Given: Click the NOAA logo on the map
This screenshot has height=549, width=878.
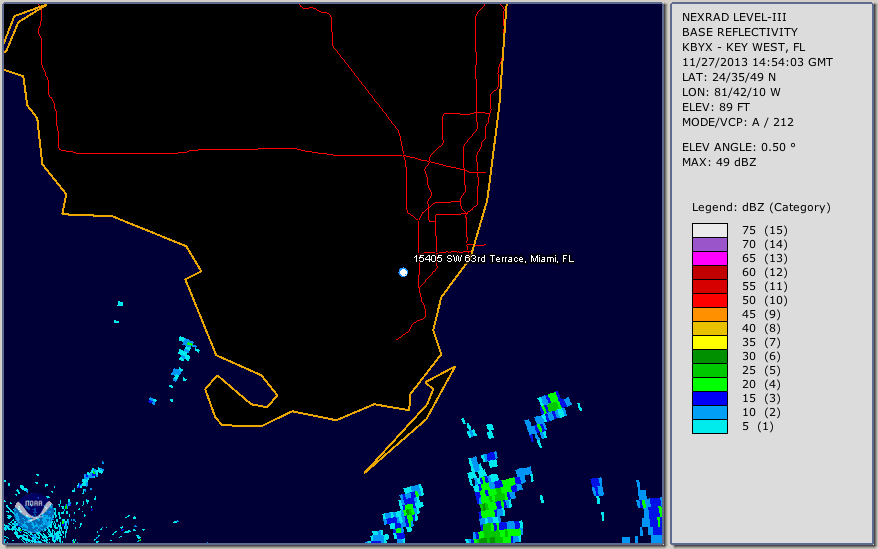Looking at the screenshot, I should [x=34, y=513].
